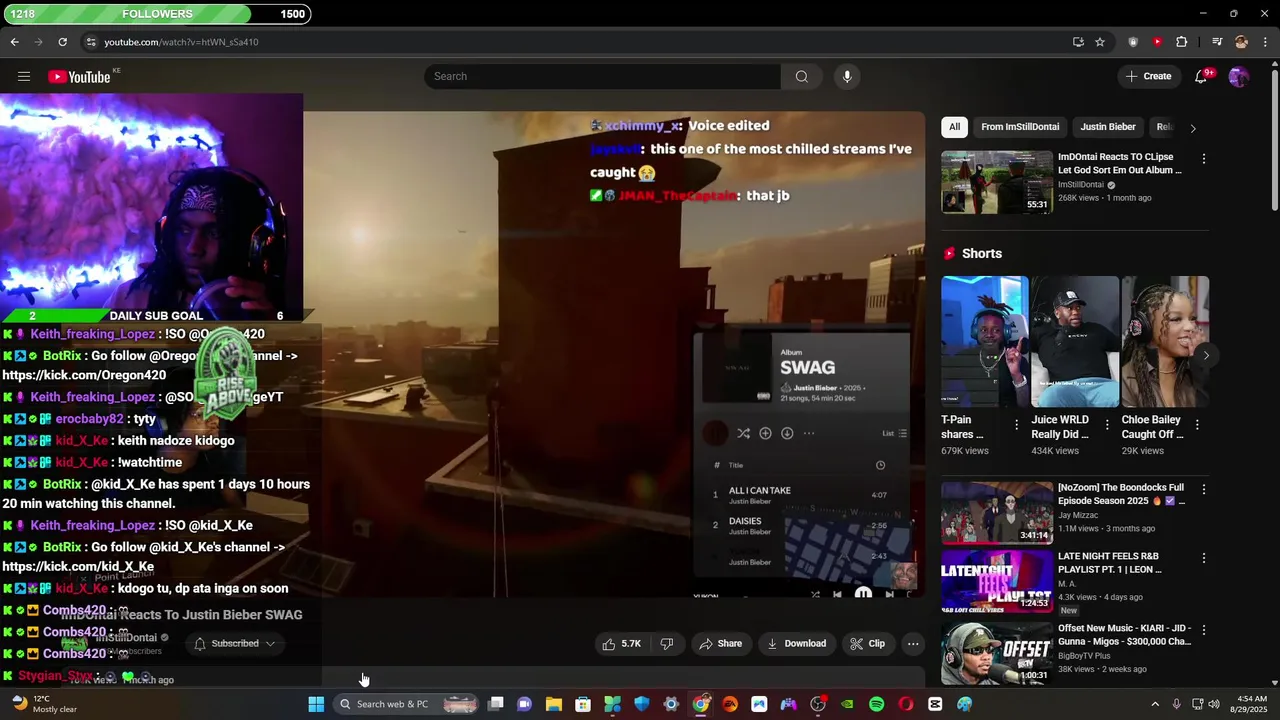The image size is (1280, 720).
Task: Click the Clip button
Action: [867, 644]
